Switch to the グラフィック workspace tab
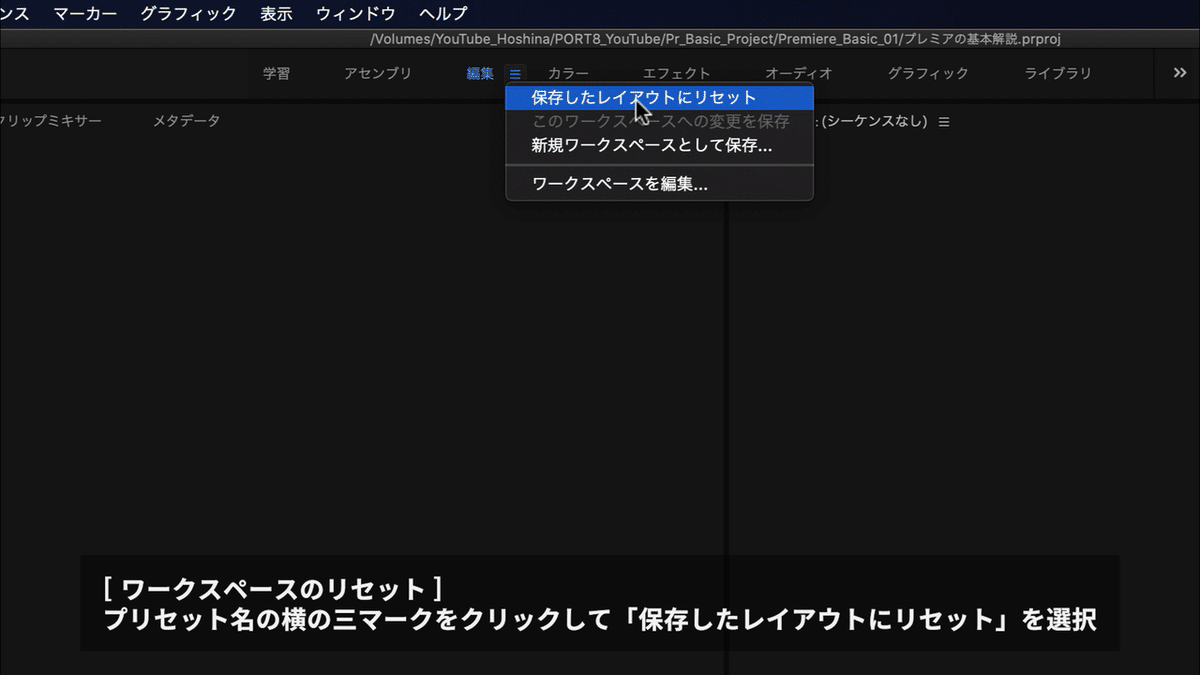Image resolution: width=1200 pixels, height=675 pixels. (x=928, y=73)
